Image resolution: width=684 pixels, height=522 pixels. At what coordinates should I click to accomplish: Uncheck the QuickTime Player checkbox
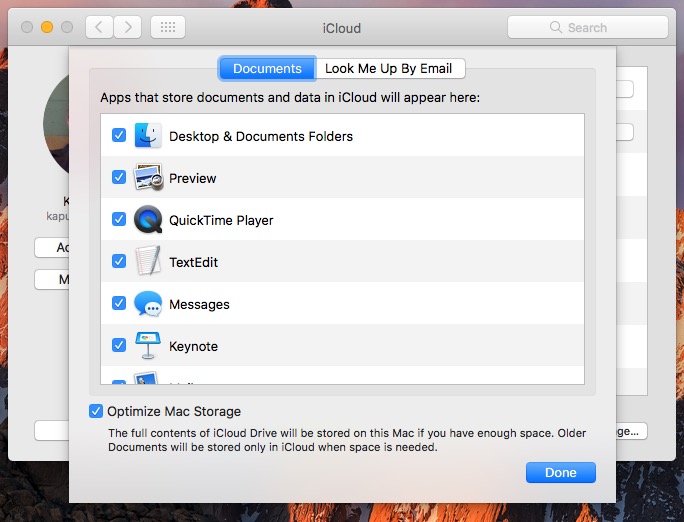coord(119,219)
